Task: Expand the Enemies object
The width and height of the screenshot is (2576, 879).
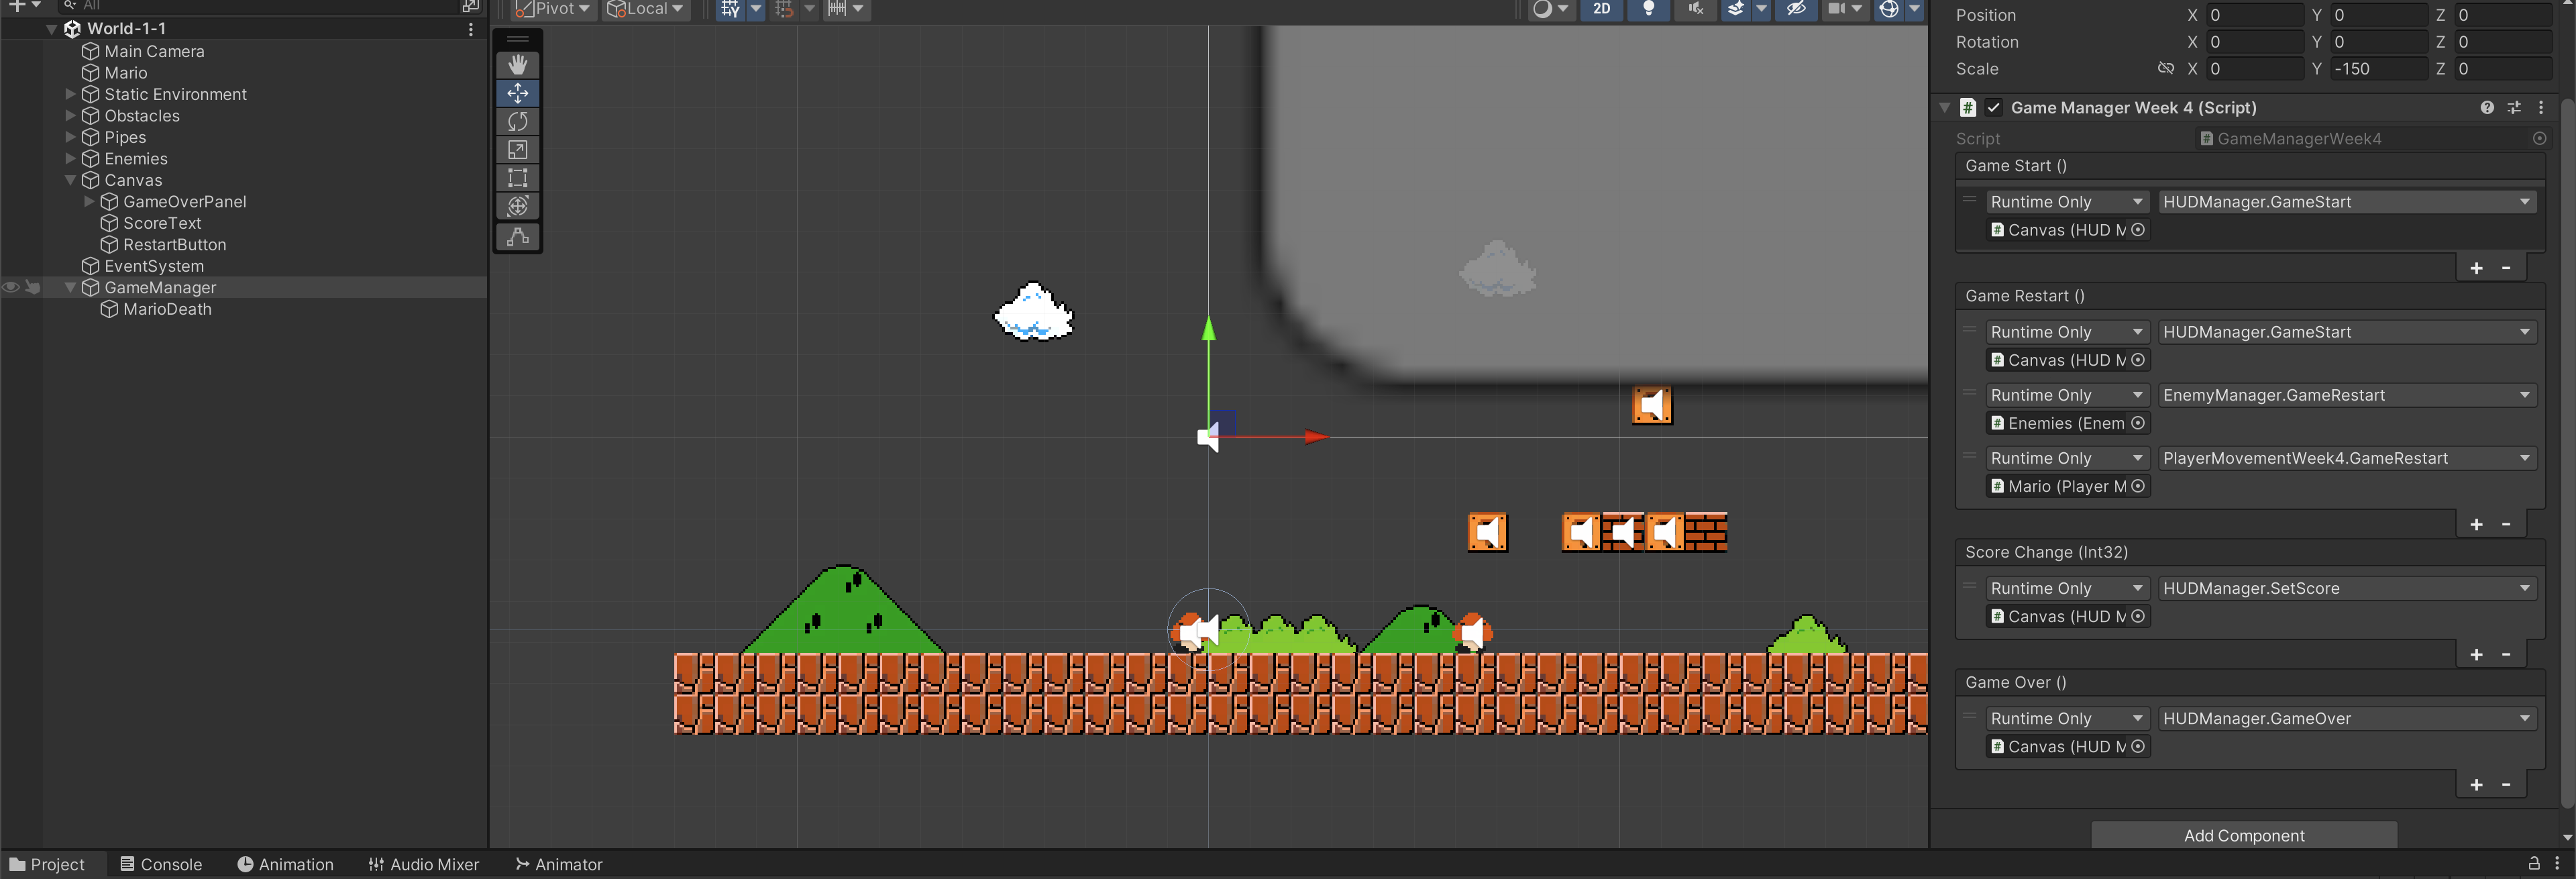Action: click(x=70, y=159)
